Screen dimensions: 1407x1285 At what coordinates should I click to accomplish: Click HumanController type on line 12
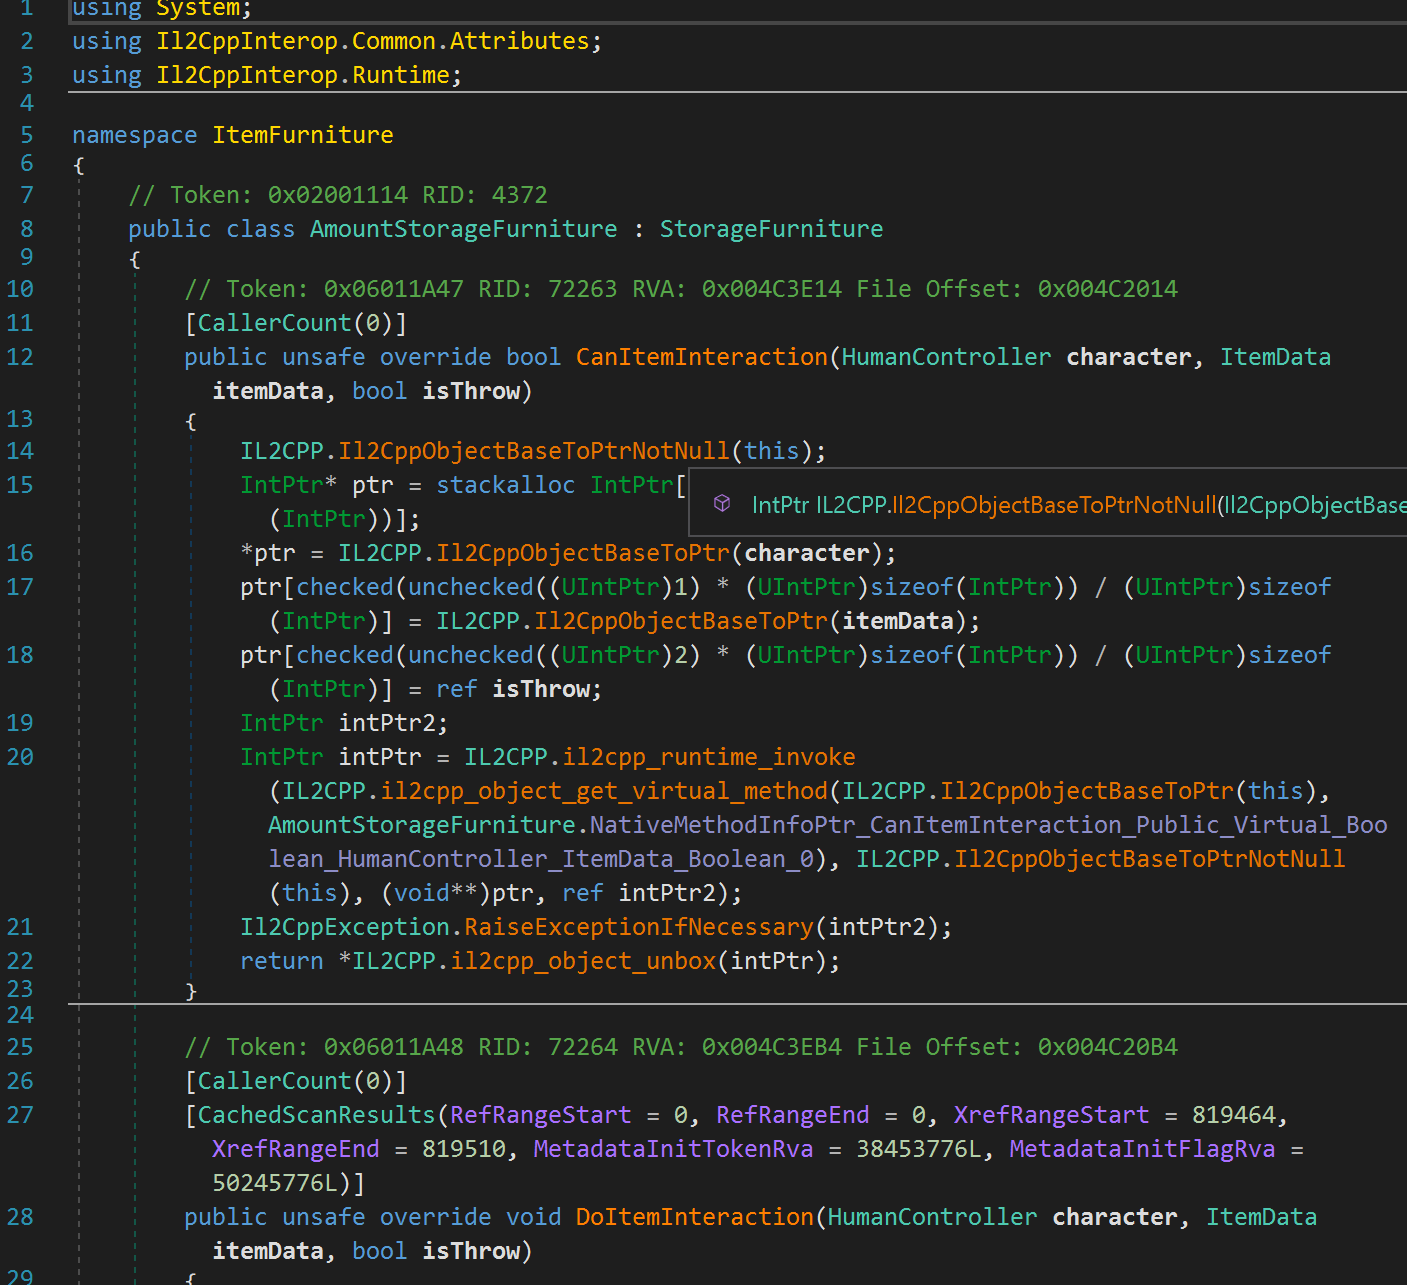946,357
